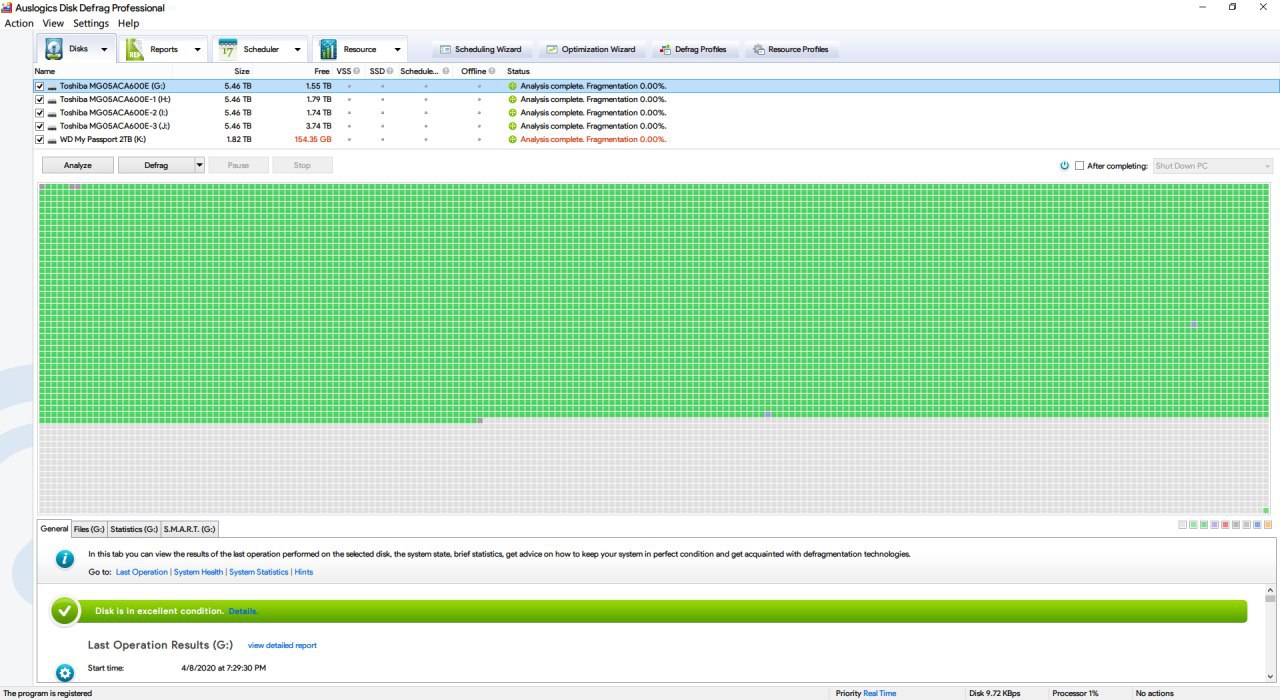1280x700 pixels.
Task: Click the drive icon for Toshiba (H:)
Action: coord(52,99)
